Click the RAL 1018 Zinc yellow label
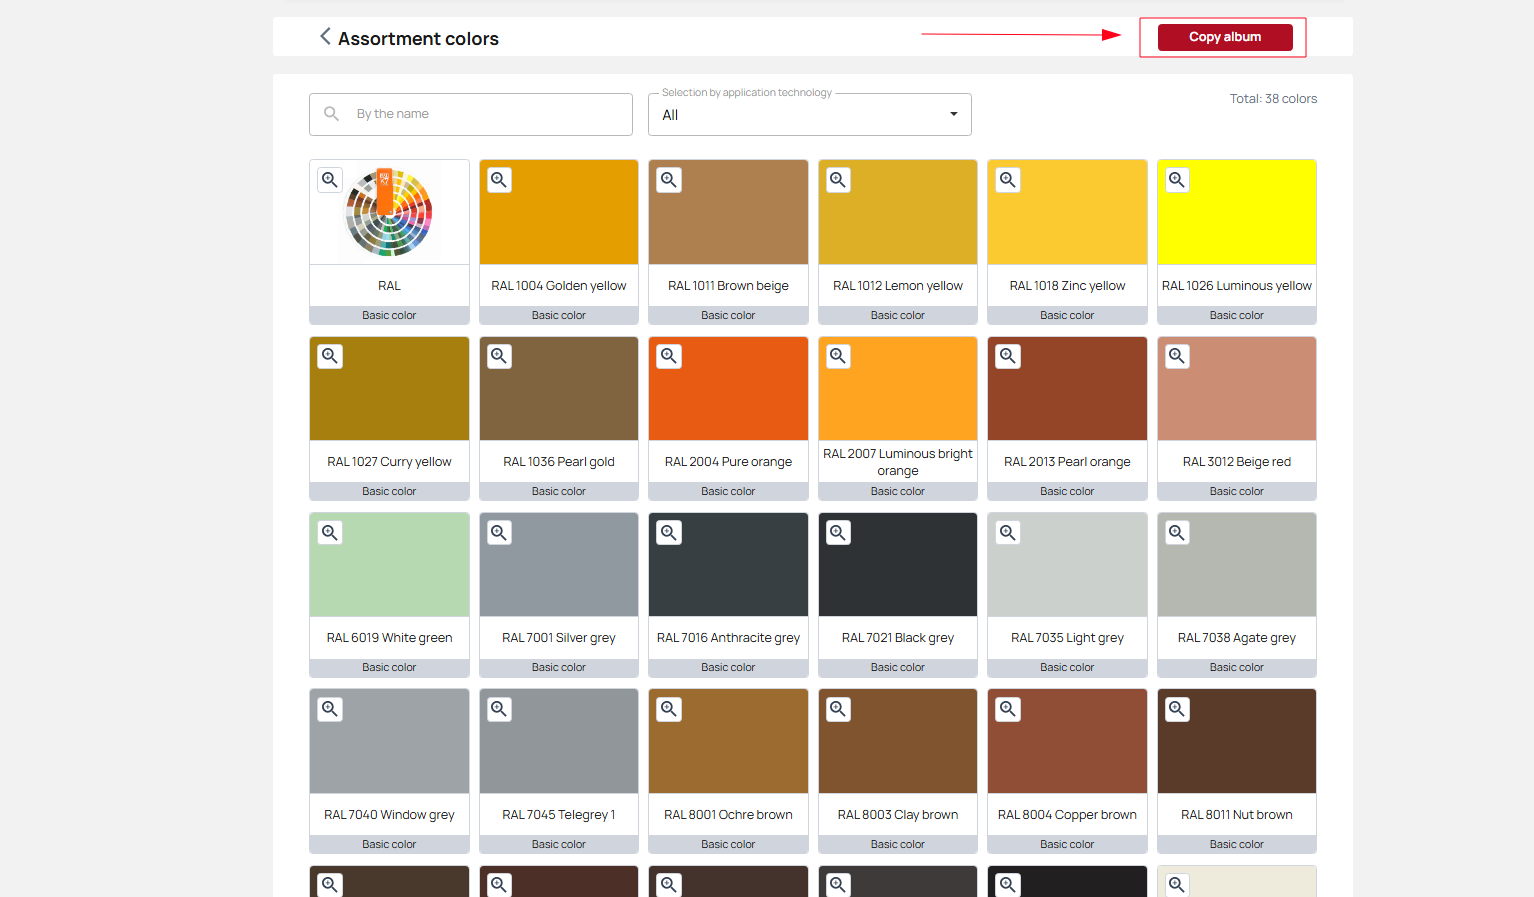Image resolution: width=1534 pixels, height=897 pixels. click(x=1067, y=286)
